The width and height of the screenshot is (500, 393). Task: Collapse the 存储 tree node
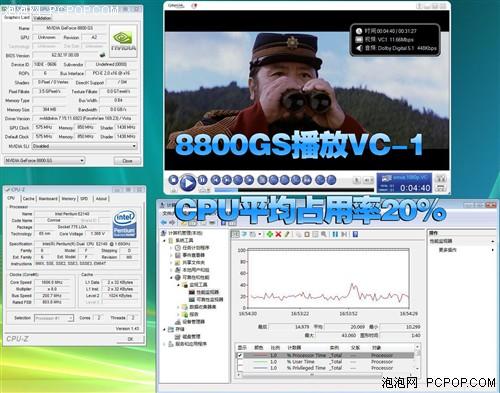165,329
